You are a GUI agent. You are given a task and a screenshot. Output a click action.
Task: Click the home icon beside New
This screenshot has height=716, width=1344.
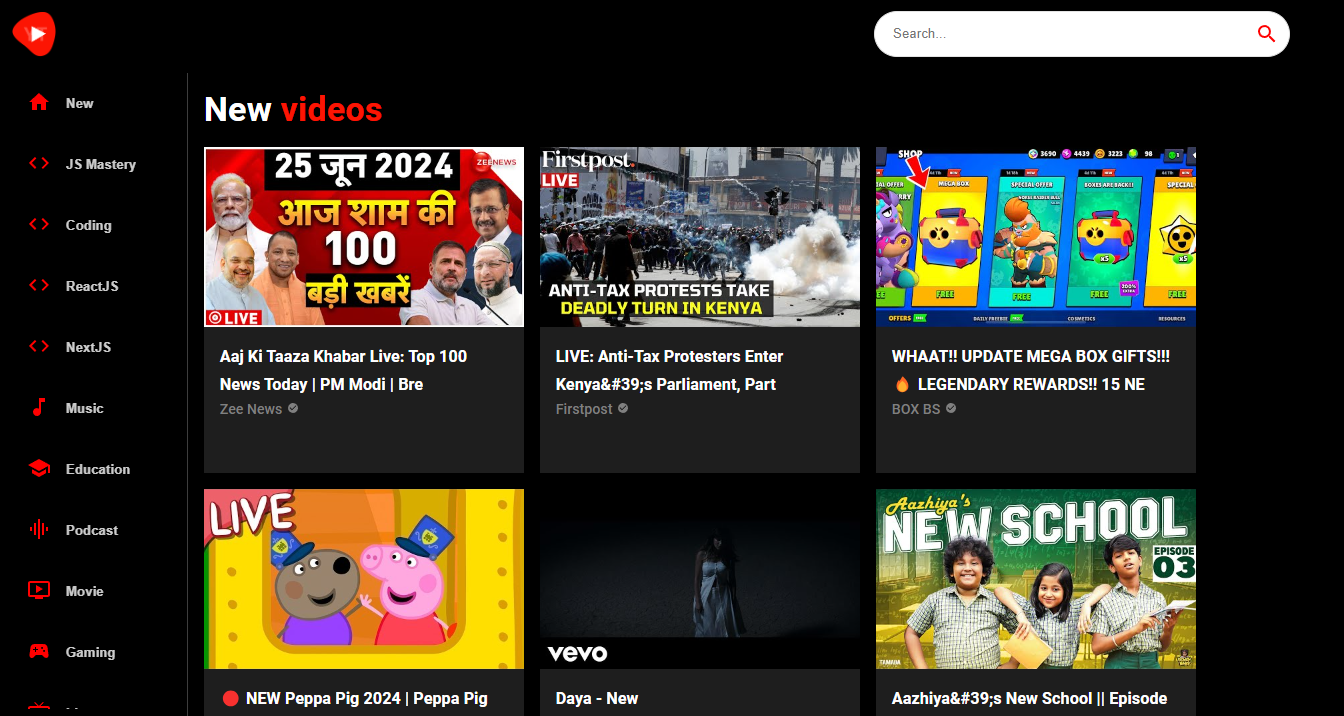tap(39, 103)
